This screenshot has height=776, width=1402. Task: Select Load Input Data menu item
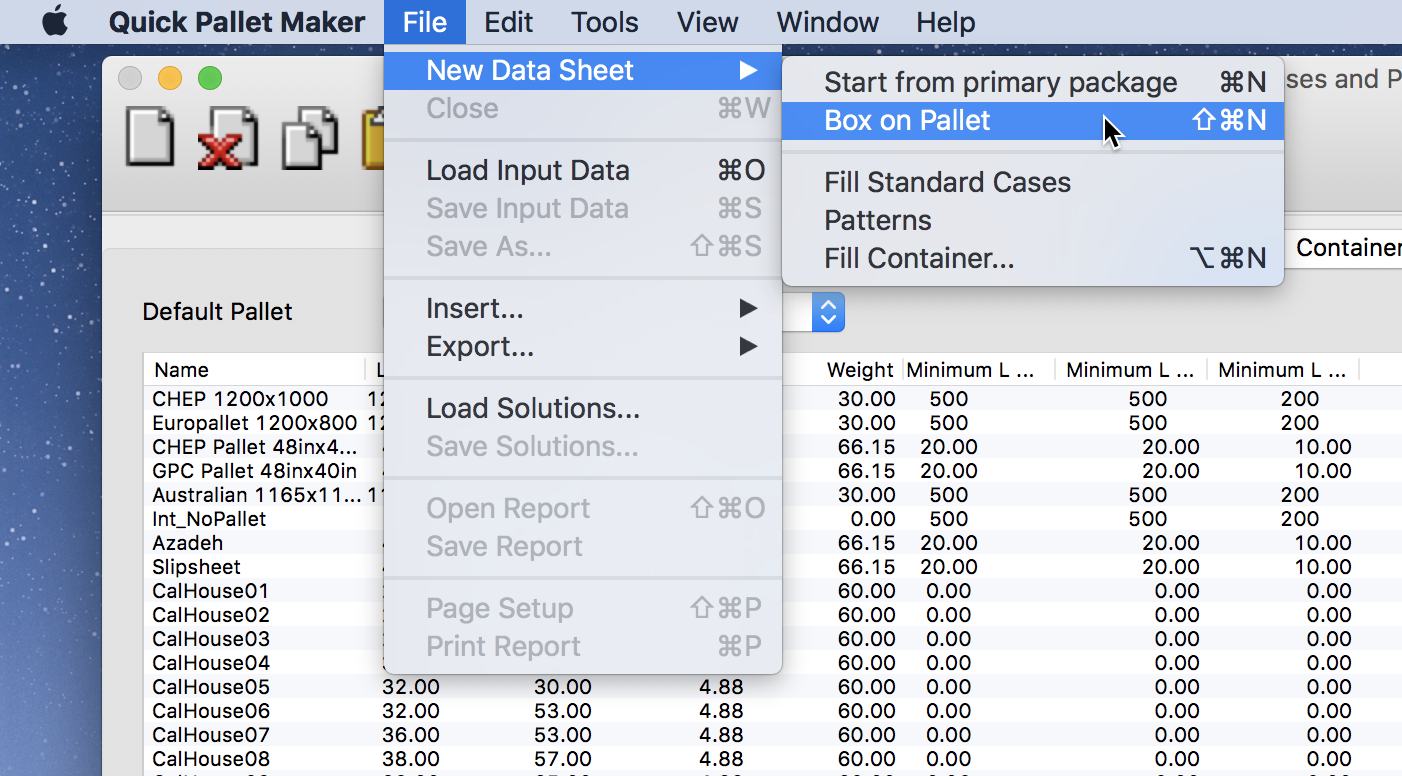click(583, 170)
